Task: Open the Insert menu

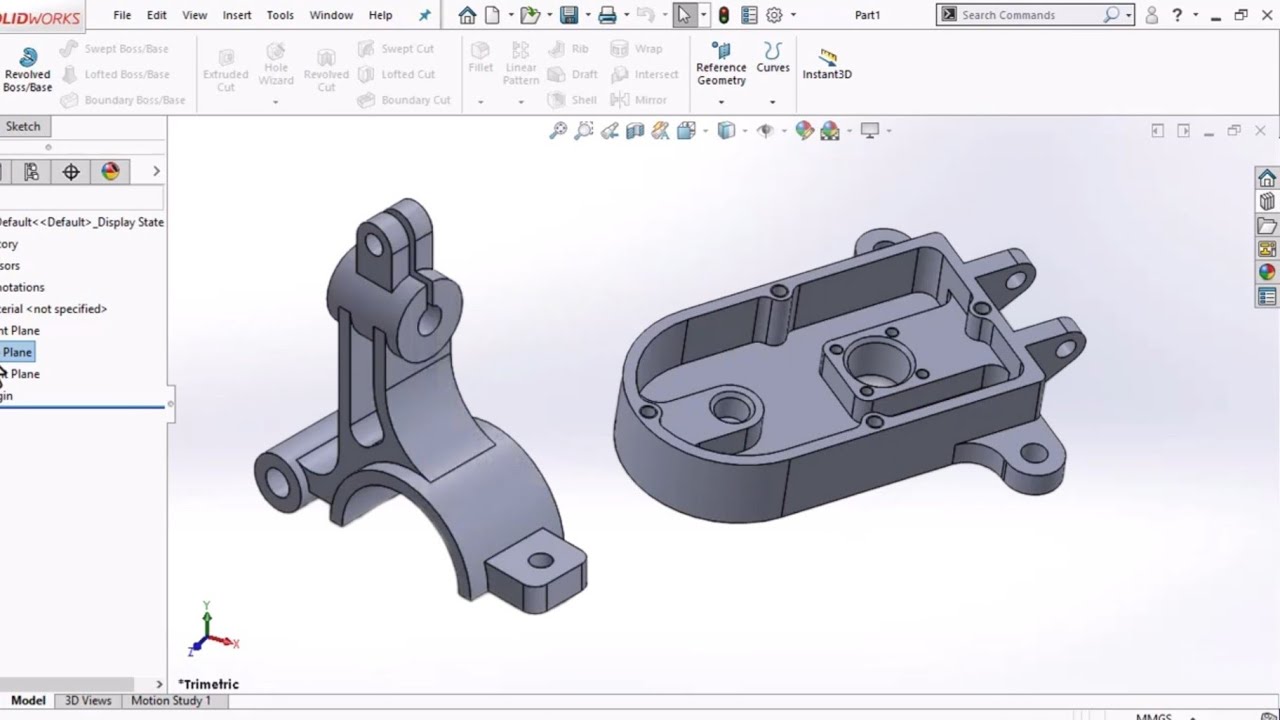Action: click(x=237, y=15)
